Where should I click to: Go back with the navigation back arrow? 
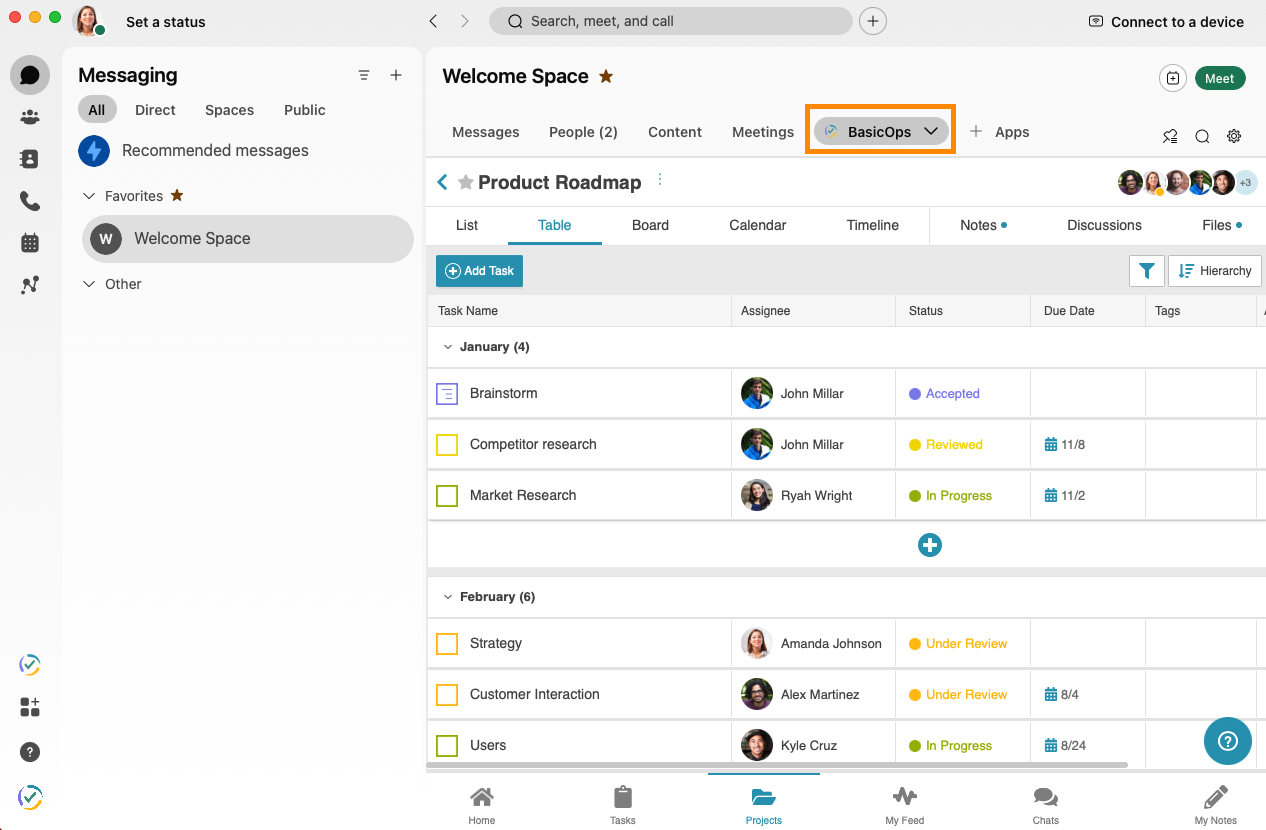click(x=433, y=21)
